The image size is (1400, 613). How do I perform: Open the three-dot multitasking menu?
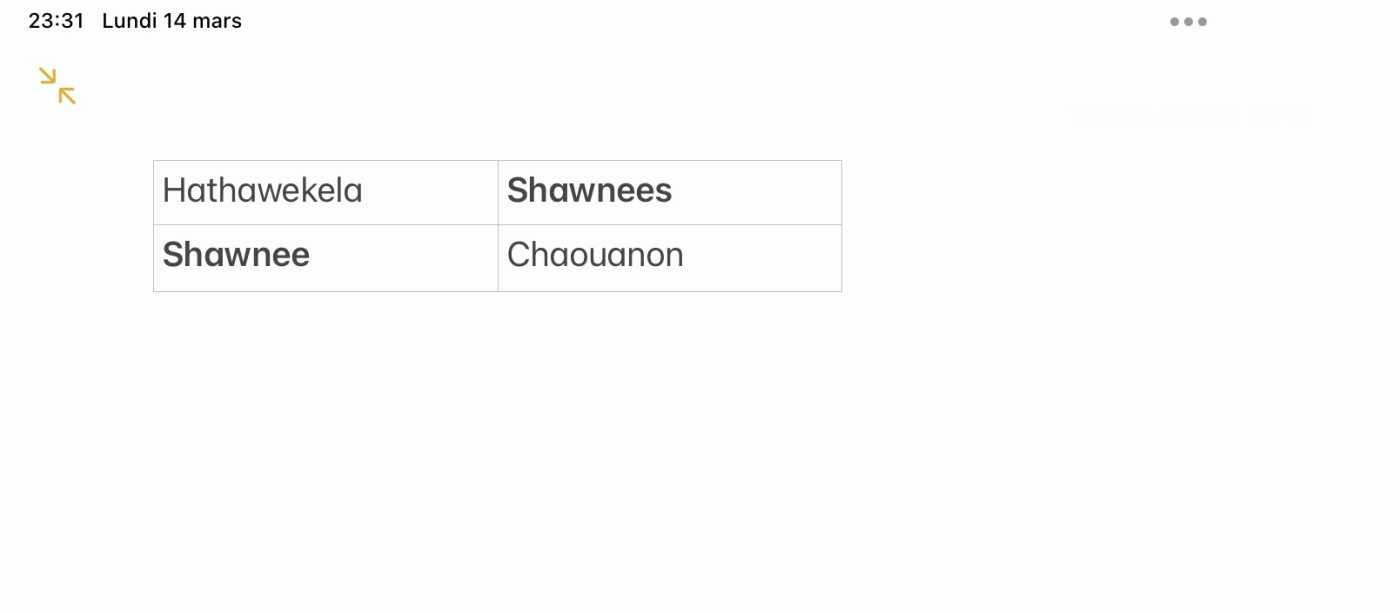pyautogui.click(x=1188, y=22)
